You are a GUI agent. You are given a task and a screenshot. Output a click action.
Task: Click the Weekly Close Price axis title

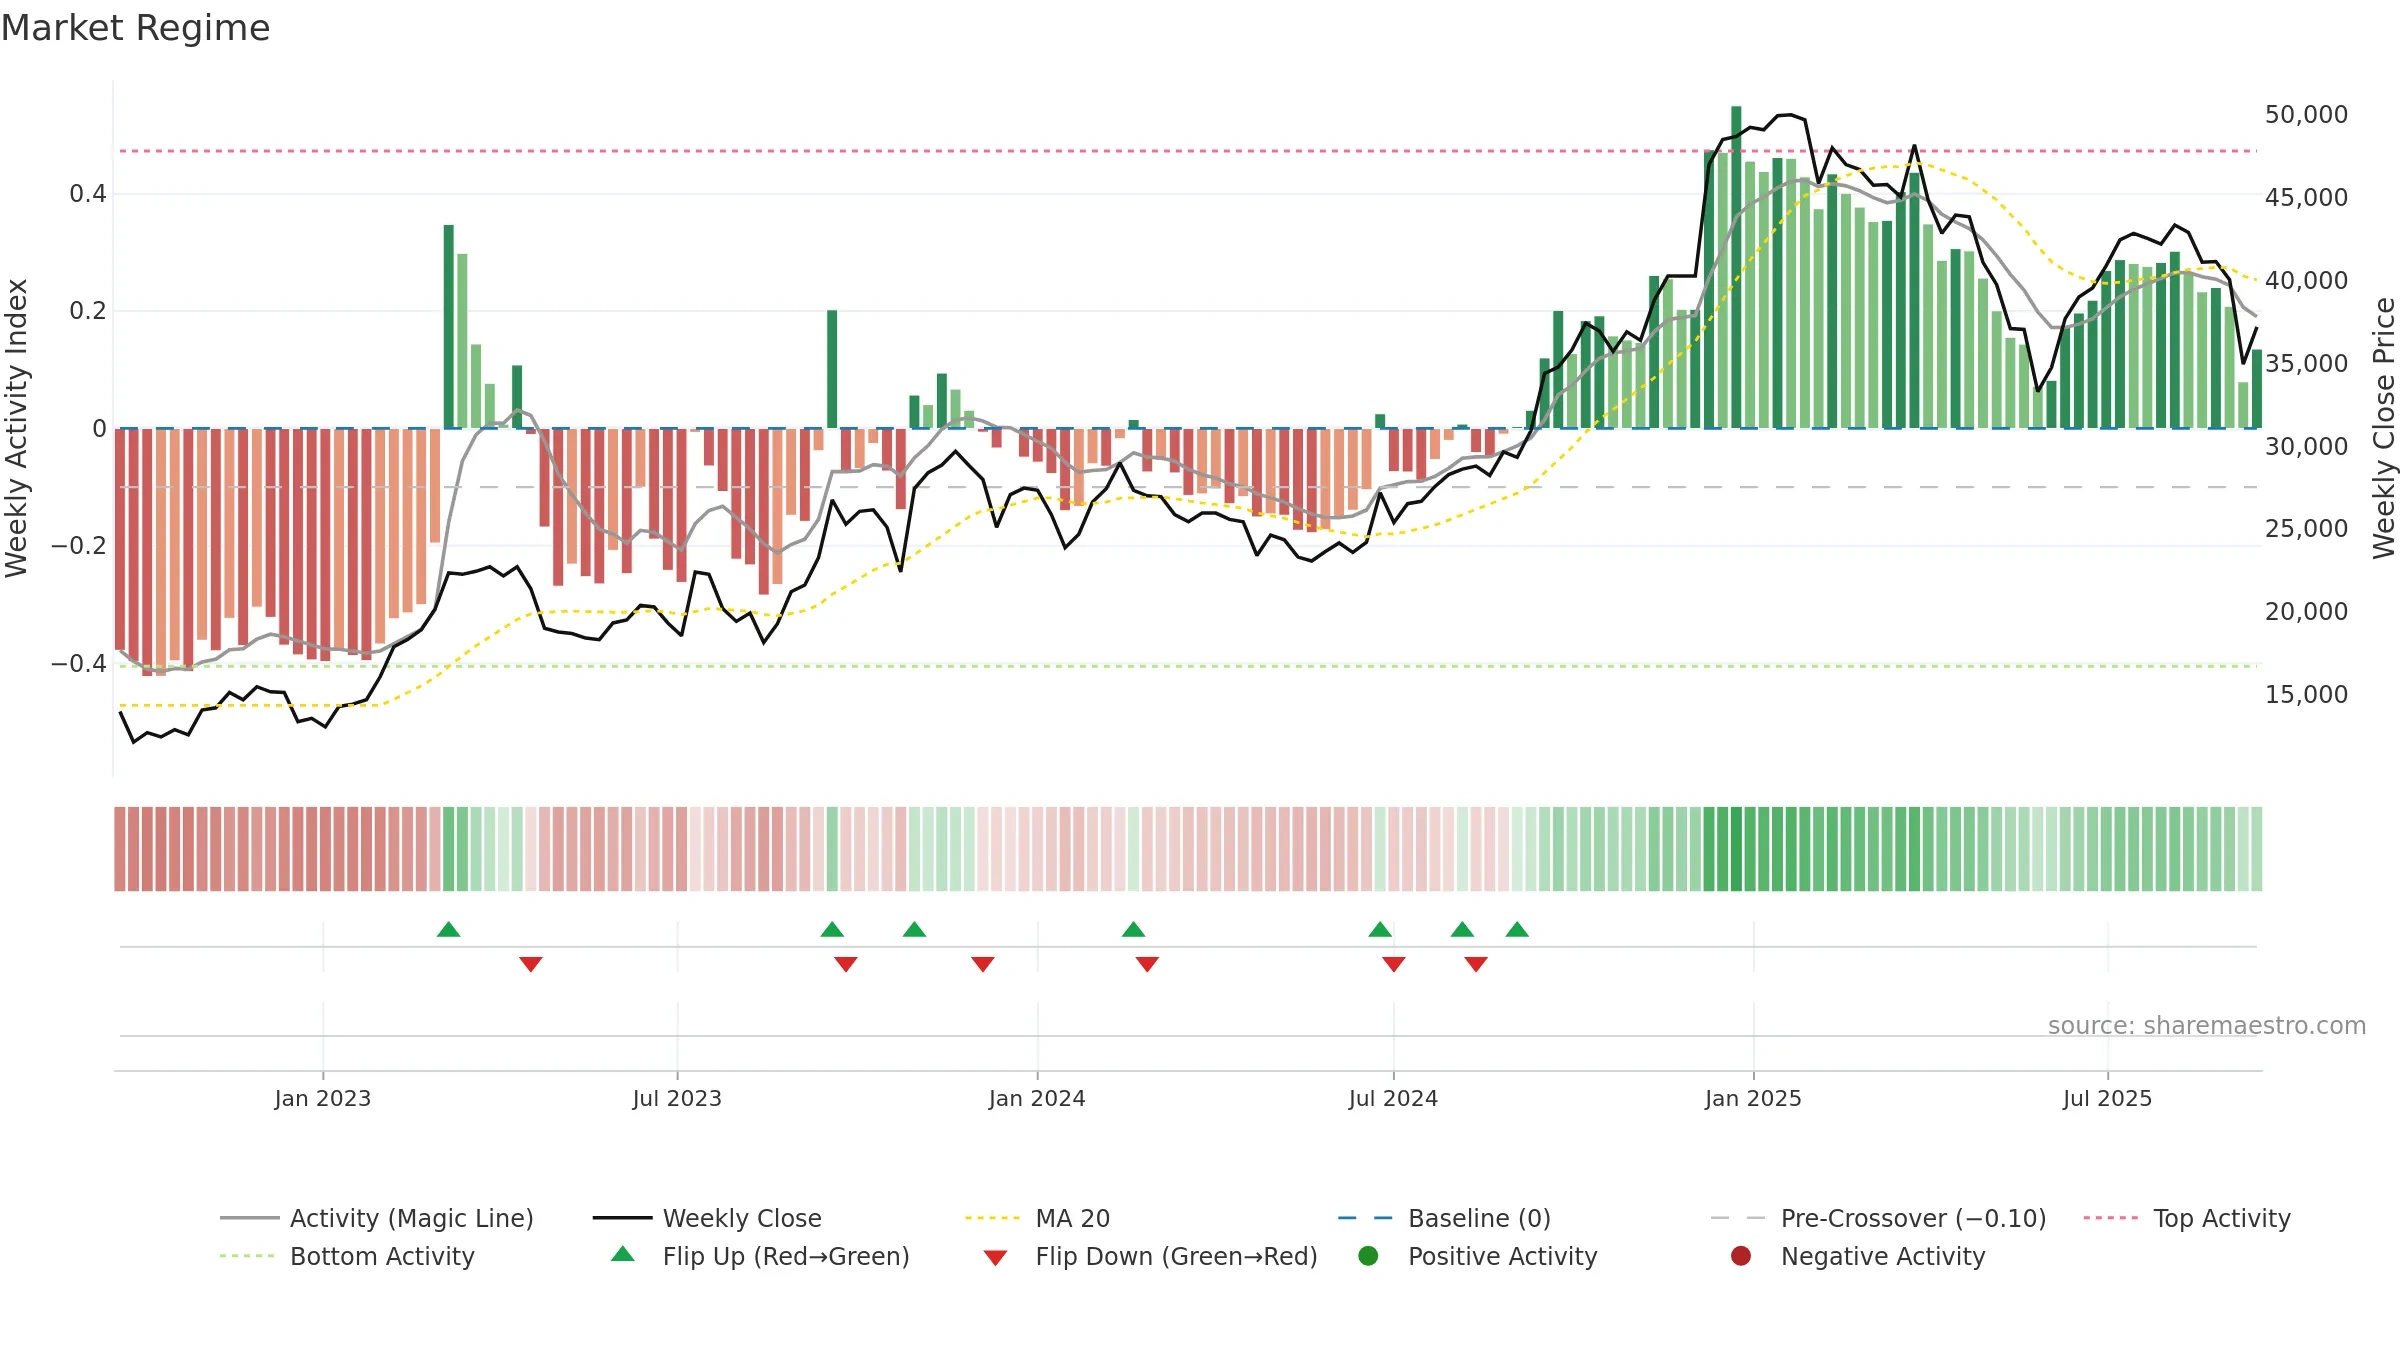(x=2384, y=428)
